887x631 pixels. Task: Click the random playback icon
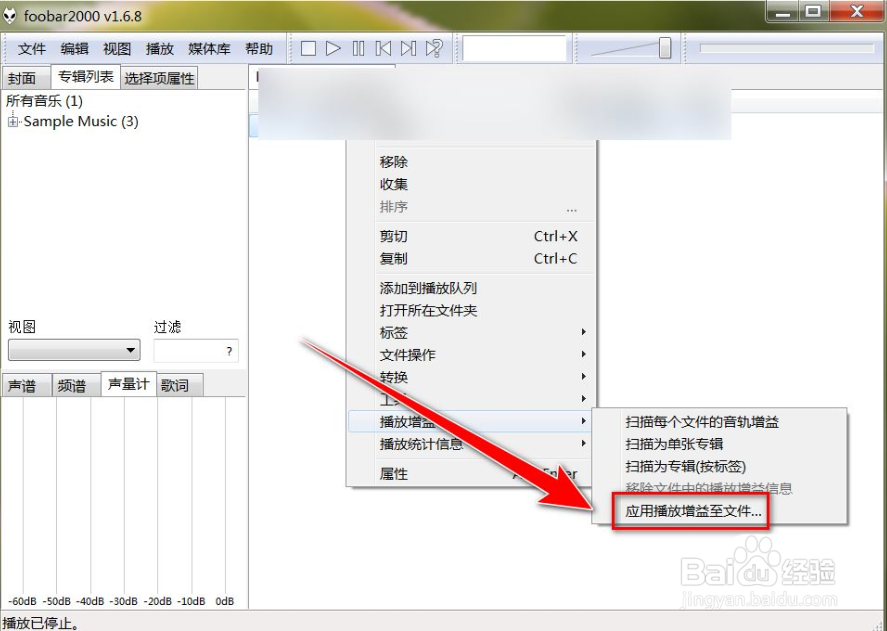coord(434,49)
